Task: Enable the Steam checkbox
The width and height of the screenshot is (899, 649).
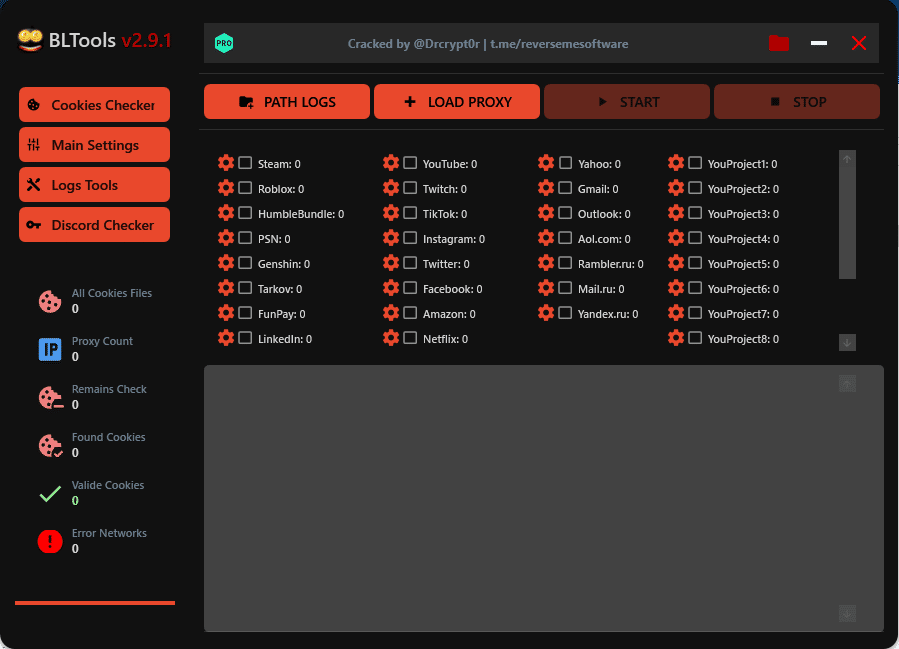Action: [243, 163]
